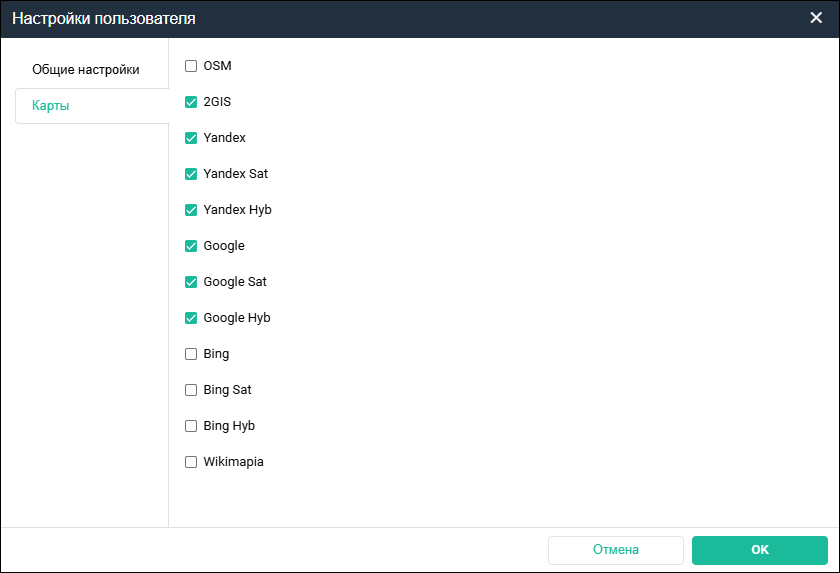This screenshot has height=573, width=840.
Task: Toggle off Yandex Hyb checkbox
Action: 191,210
